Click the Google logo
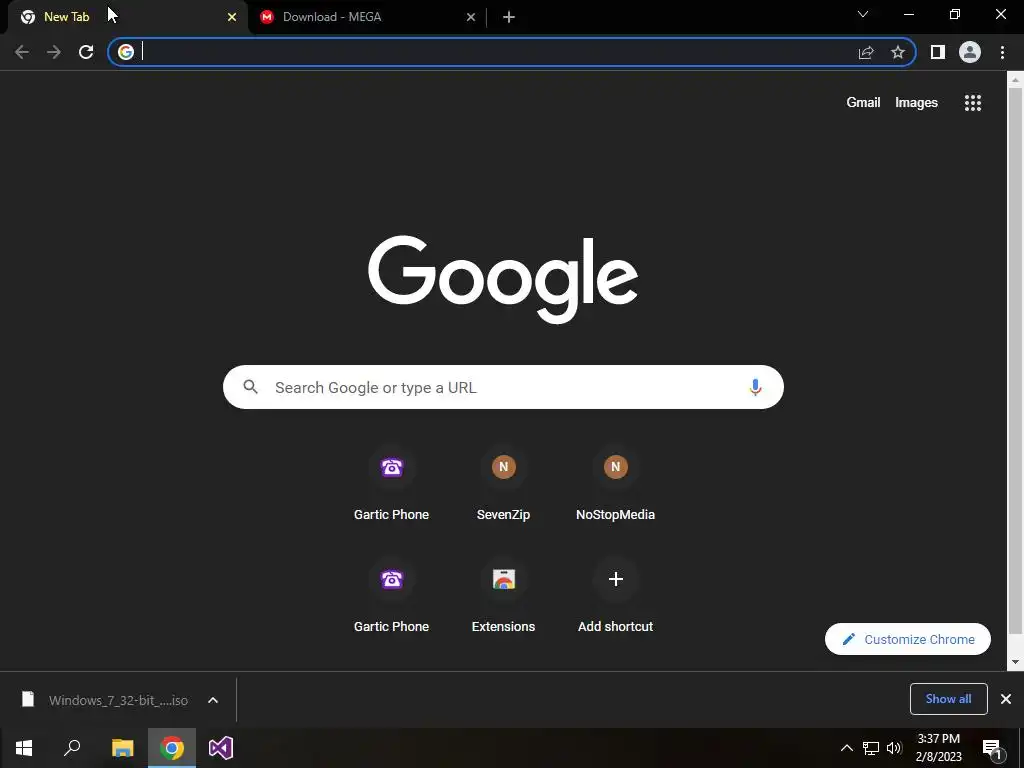 tap(503, 280)
